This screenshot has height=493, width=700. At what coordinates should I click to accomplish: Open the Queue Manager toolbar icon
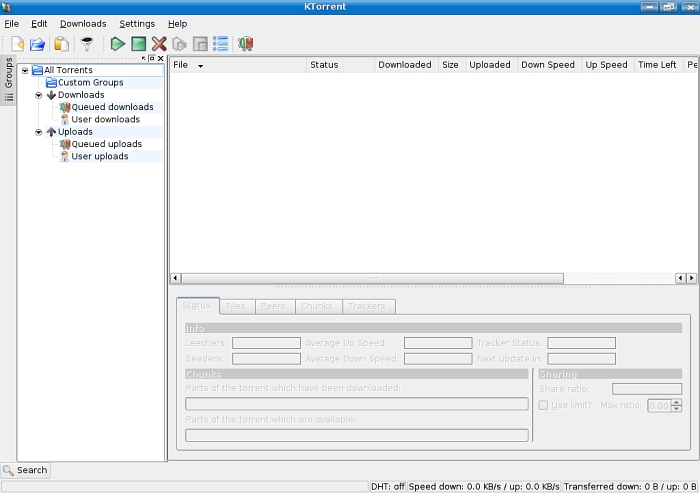tap(246, 44)
